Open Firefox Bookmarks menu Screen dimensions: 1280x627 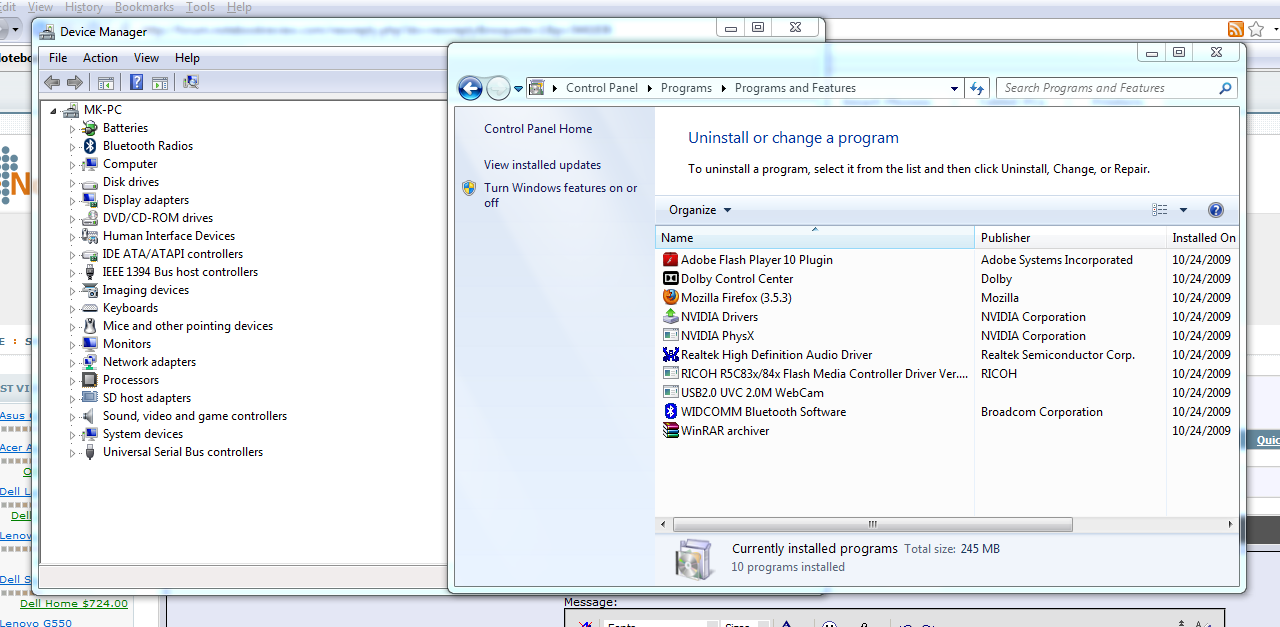(x=144, y=7)
